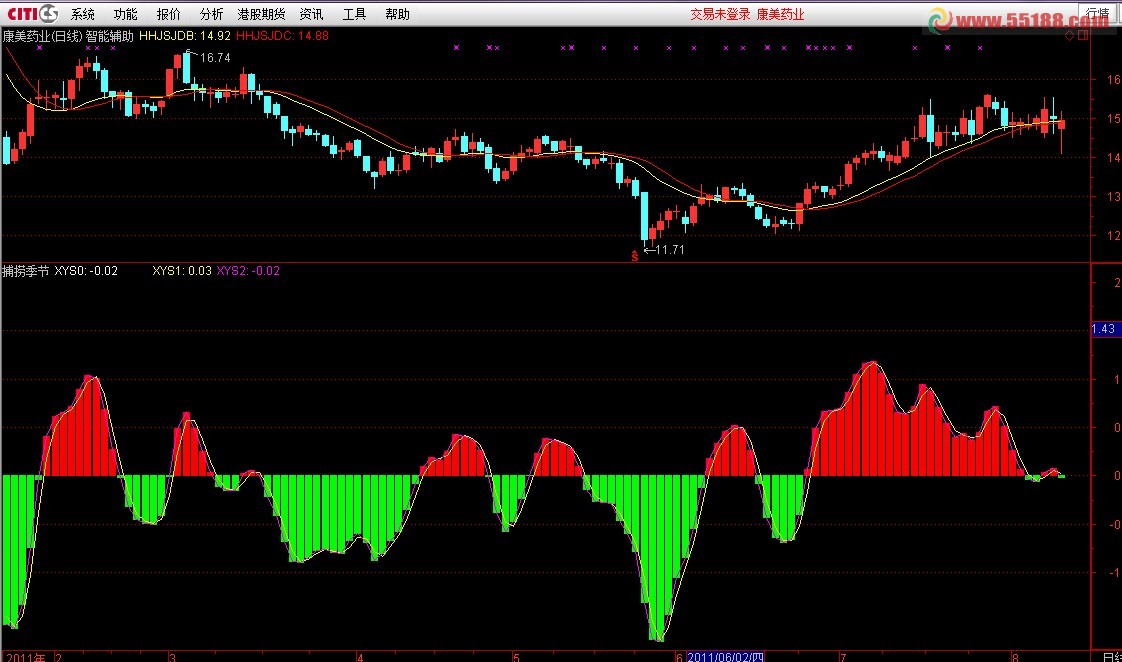The height and width of the screenshot is (662, 1122).
Task: Click the diamond icon at chart top-right
Action: pos(1069,36)
